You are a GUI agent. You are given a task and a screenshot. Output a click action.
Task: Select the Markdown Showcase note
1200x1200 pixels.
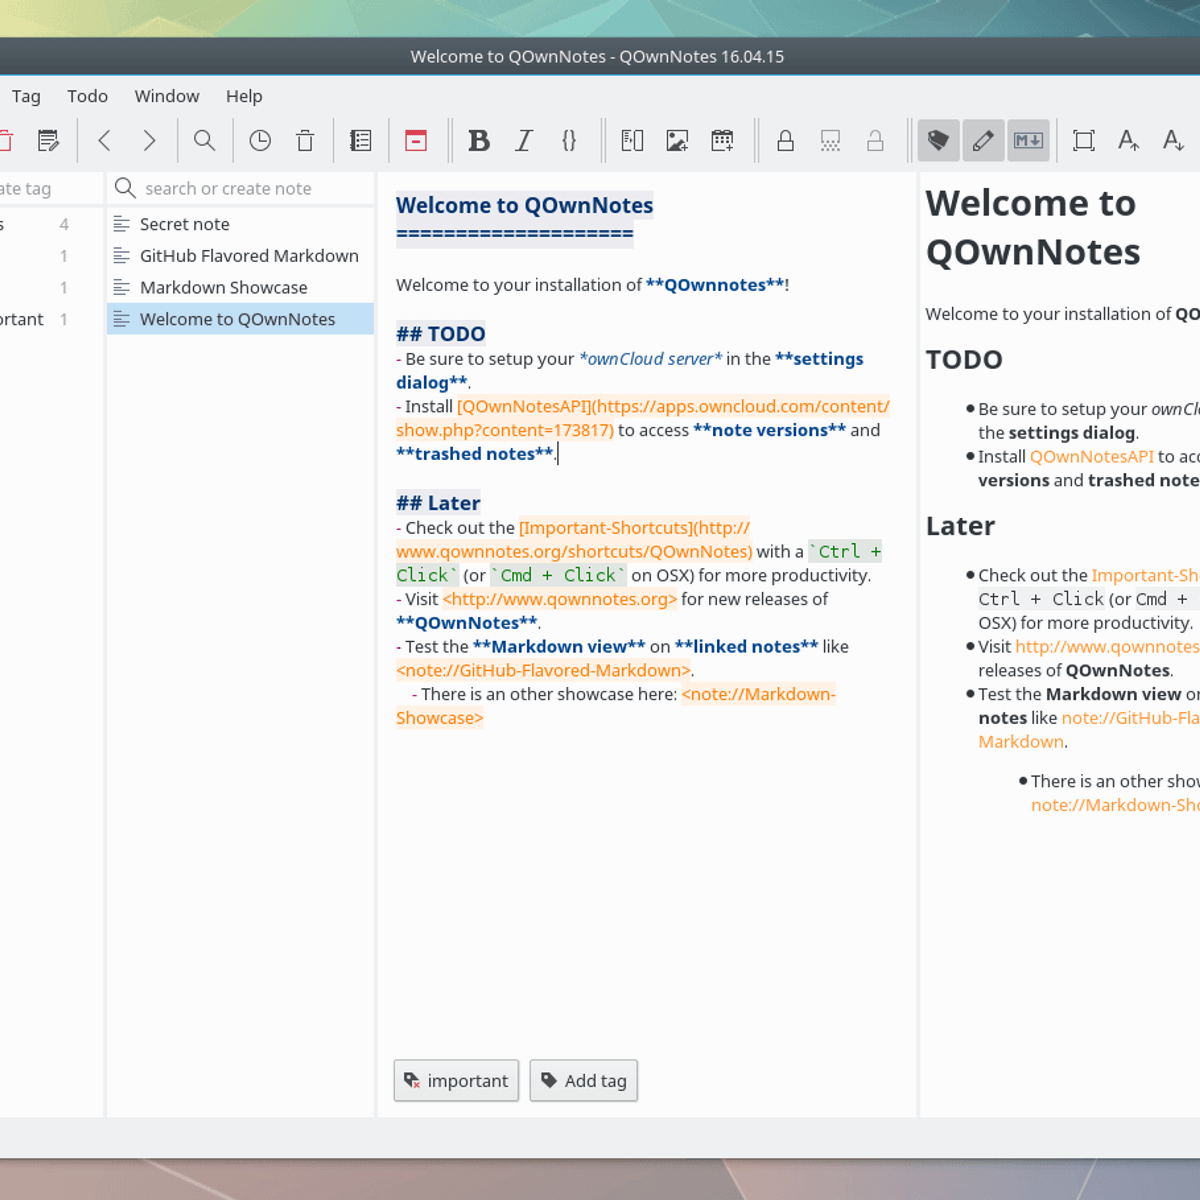(x=240, y=288)
